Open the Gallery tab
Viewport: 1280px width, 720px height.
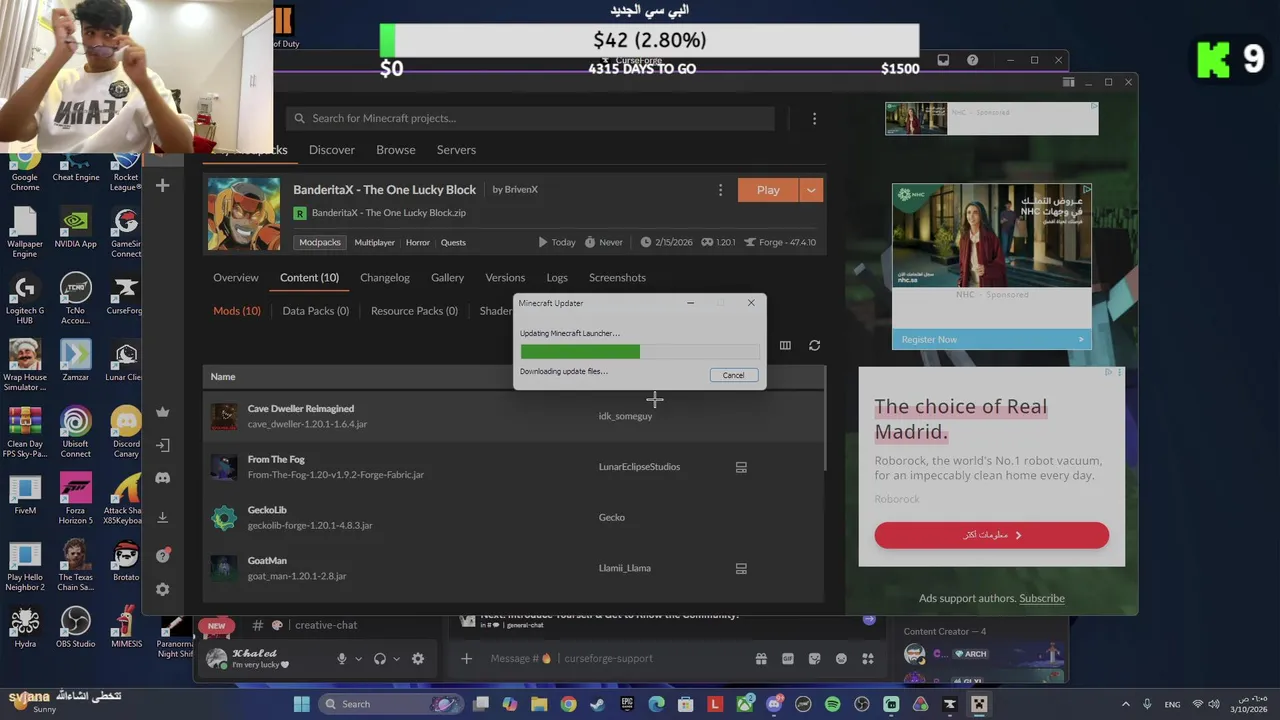pos(447,277)
